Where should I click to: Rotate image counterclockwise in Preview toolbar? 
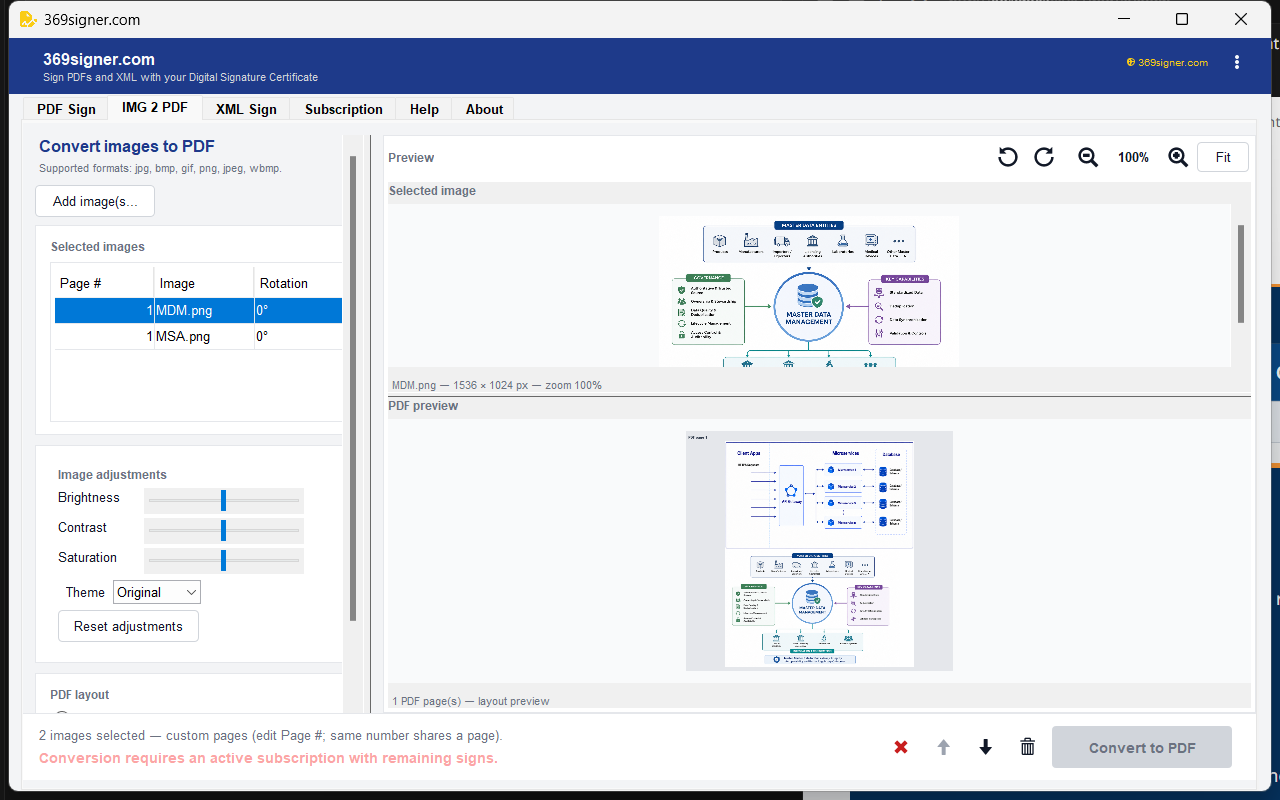[1008, 157]
